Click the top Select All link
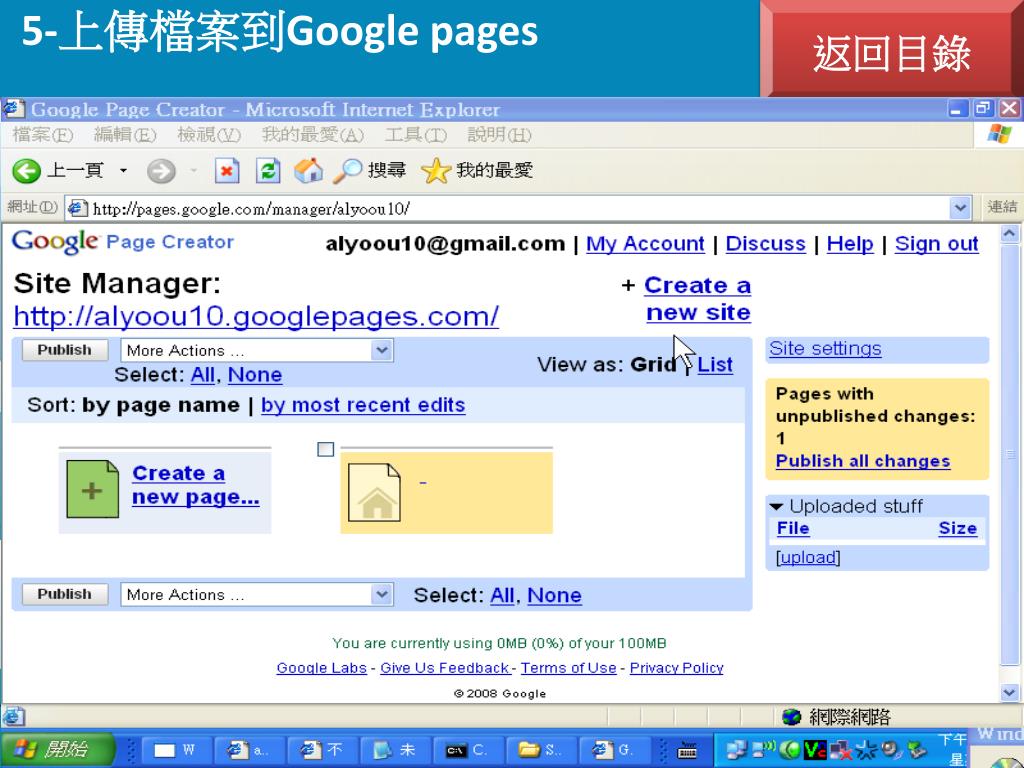The image size is (1024, 768). click(x=202, y=375)
